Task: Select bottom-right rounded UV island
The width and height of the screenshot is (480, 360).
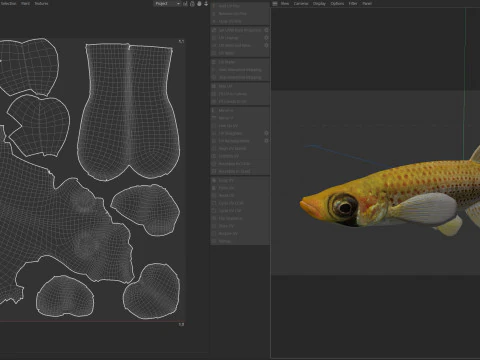Action: tap(152, 291)
